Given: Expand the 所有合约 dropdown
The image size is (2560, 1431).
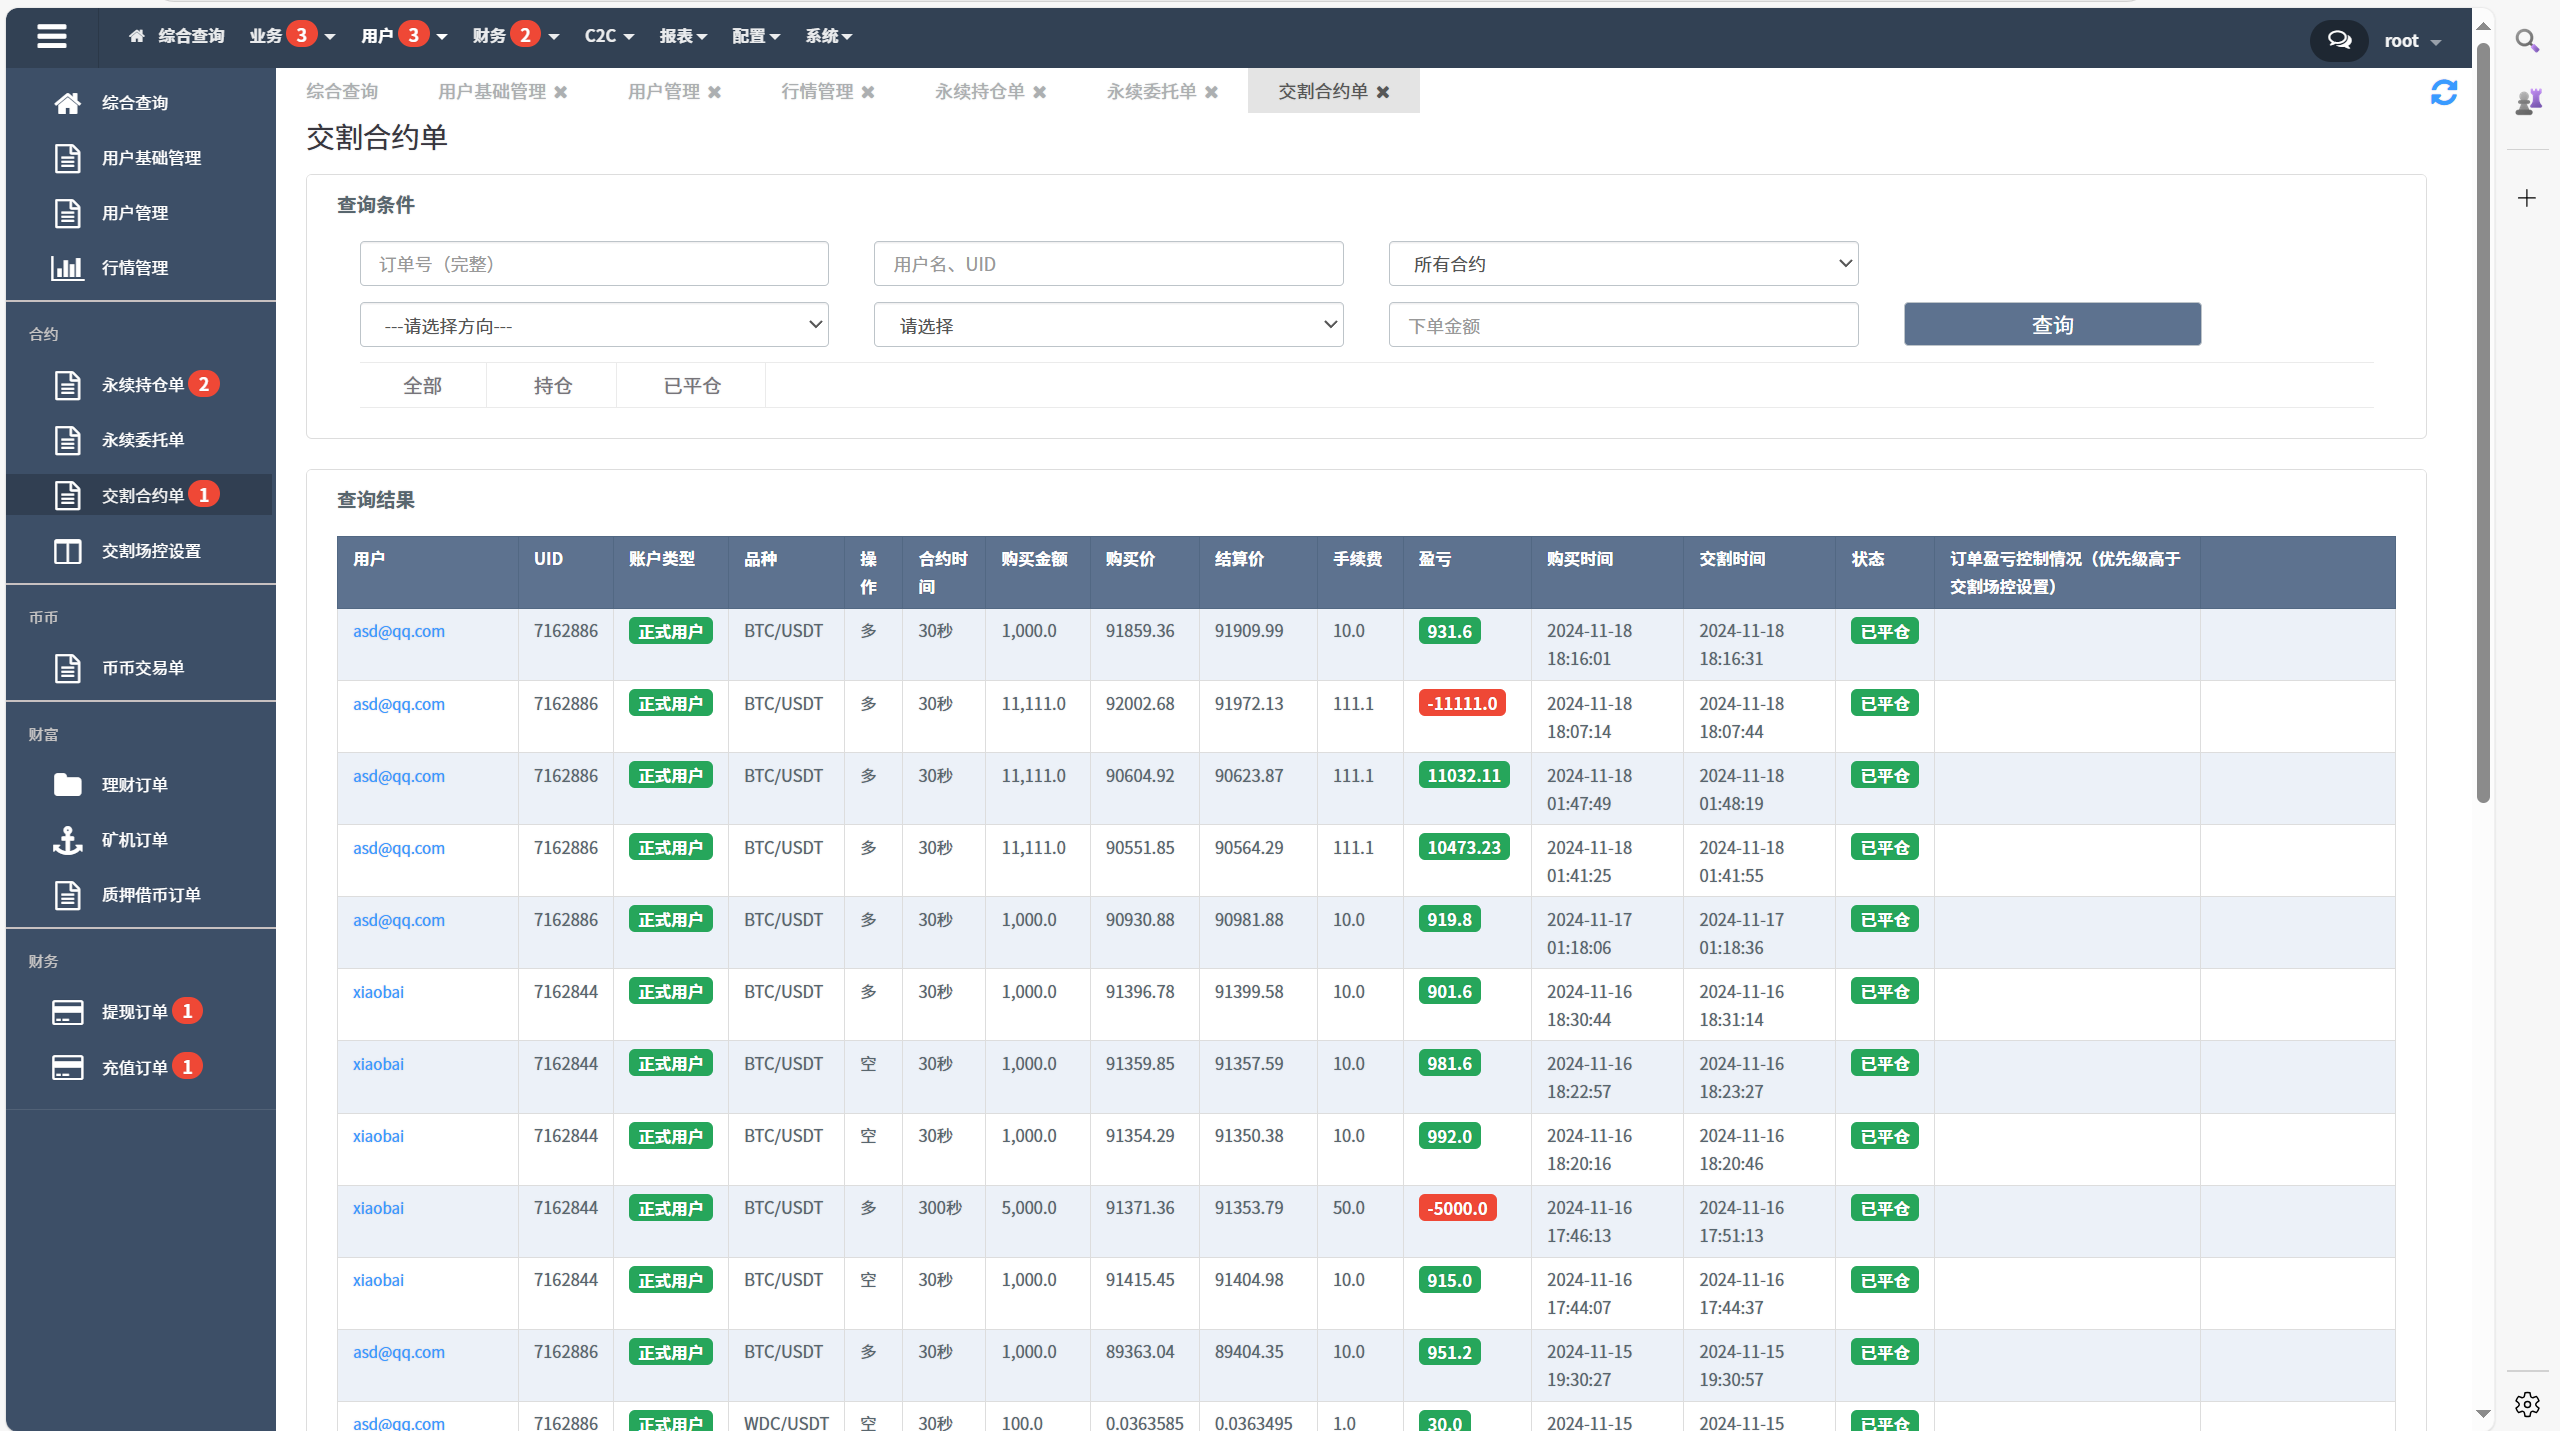Looking at the screenshot, I should pos(1621,262).
